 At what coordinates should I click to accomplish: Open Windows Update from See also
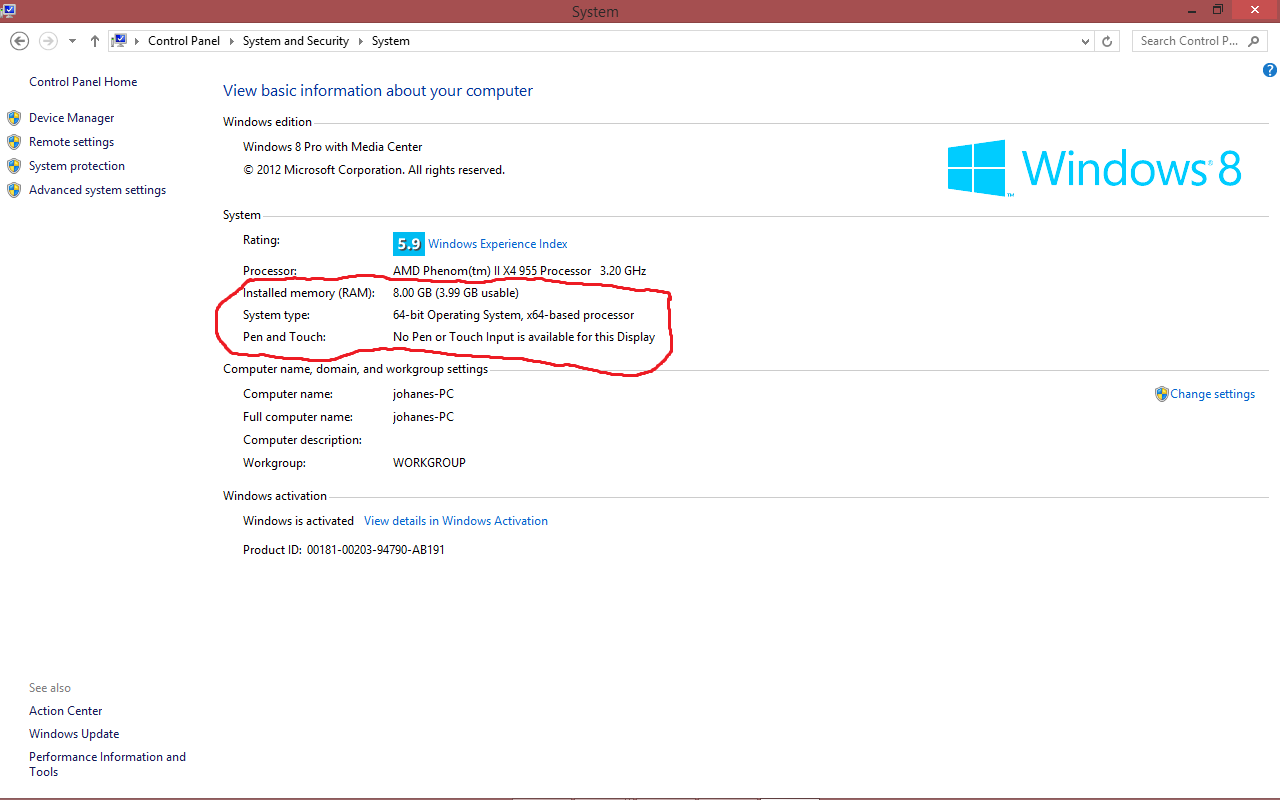[x=73, y=733]
